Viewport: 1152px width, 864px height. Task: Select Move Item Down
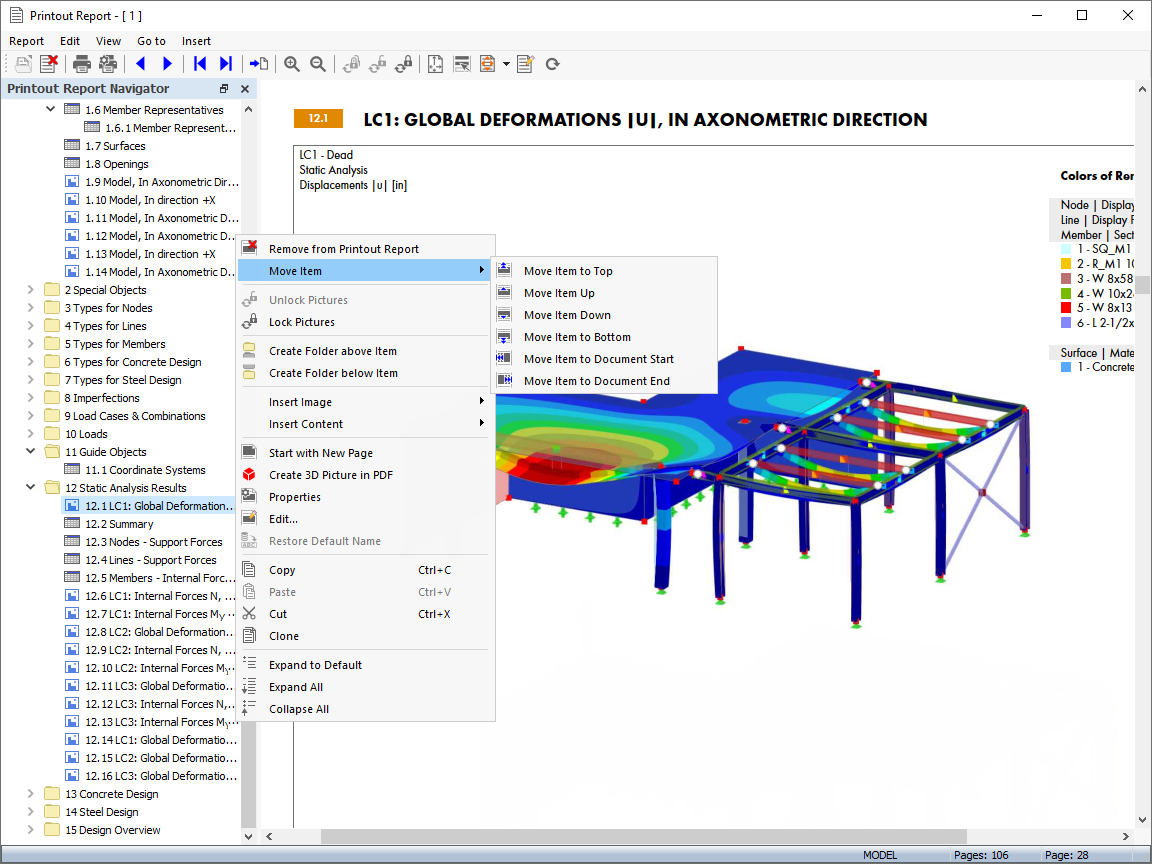tap(604, 315)
